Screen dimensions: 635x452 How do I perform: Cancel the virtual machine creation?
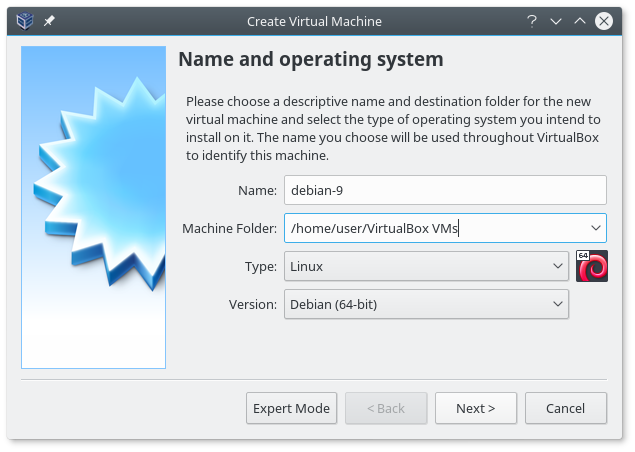[x=566, y=408]
